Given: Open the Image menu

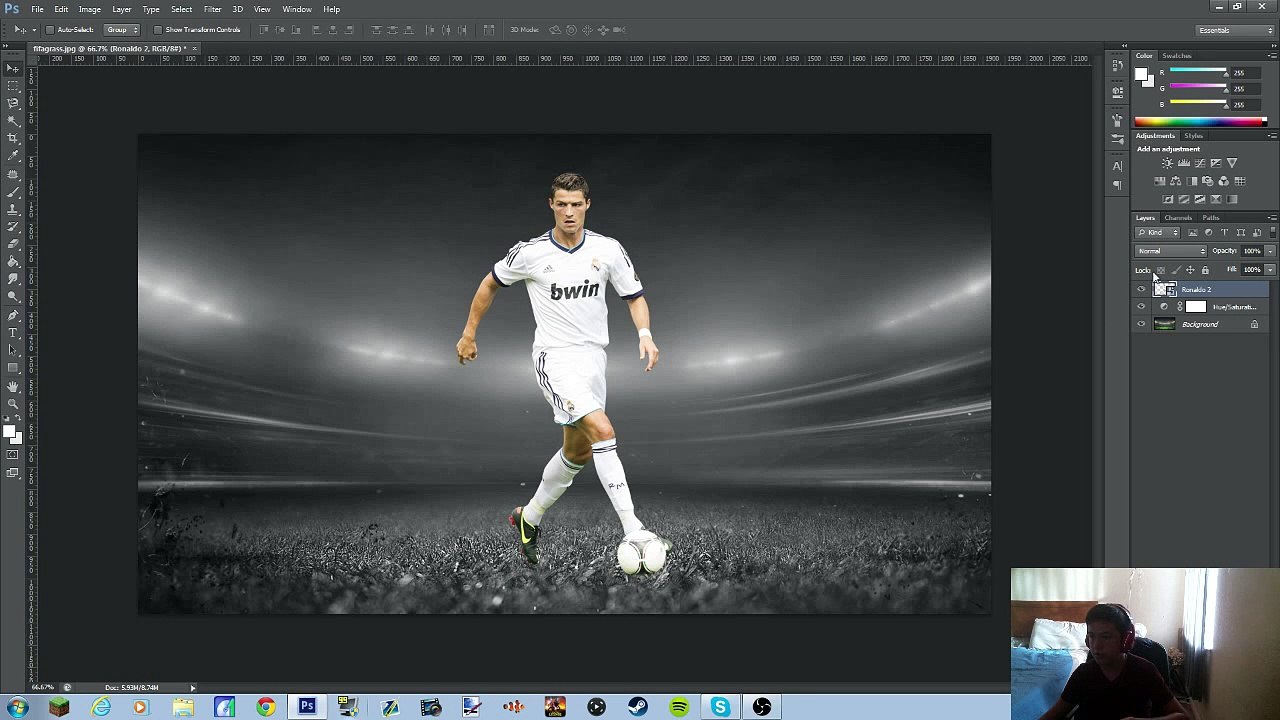Looking at the screenshot, I should (90, 9).
